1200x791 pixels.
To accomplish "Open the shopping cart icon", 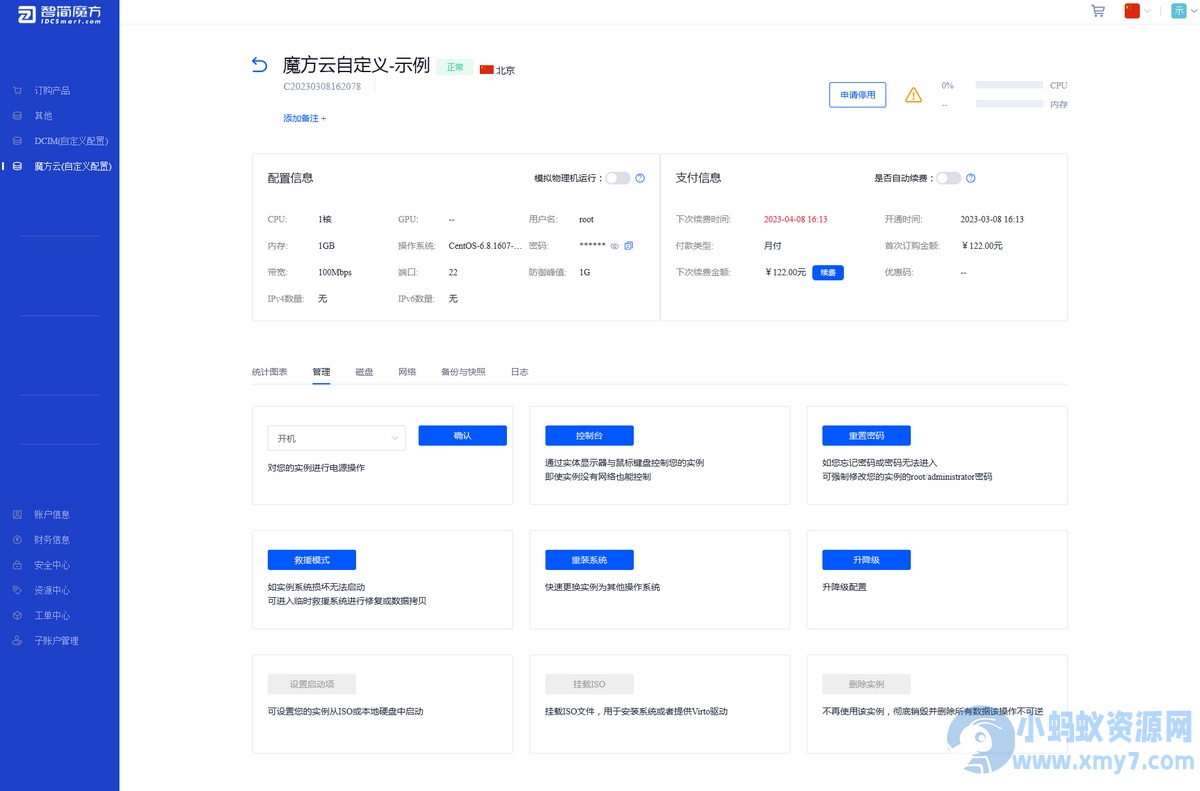I will pyautogui.click(x=1098, y=11).
